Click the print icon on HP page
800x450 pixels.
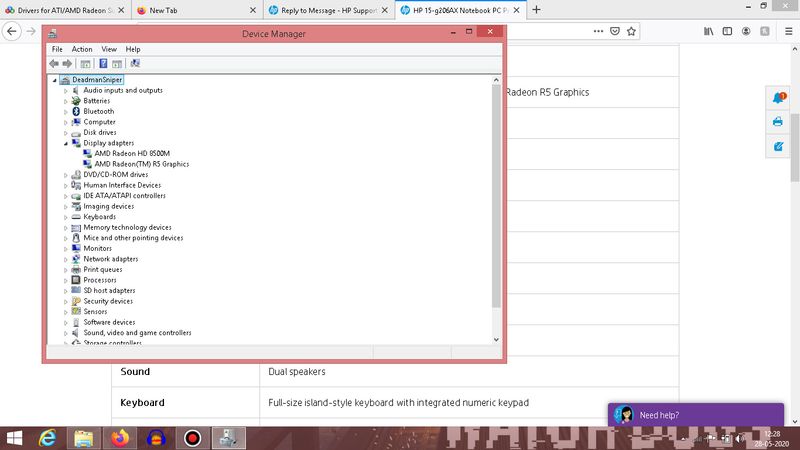778,122
